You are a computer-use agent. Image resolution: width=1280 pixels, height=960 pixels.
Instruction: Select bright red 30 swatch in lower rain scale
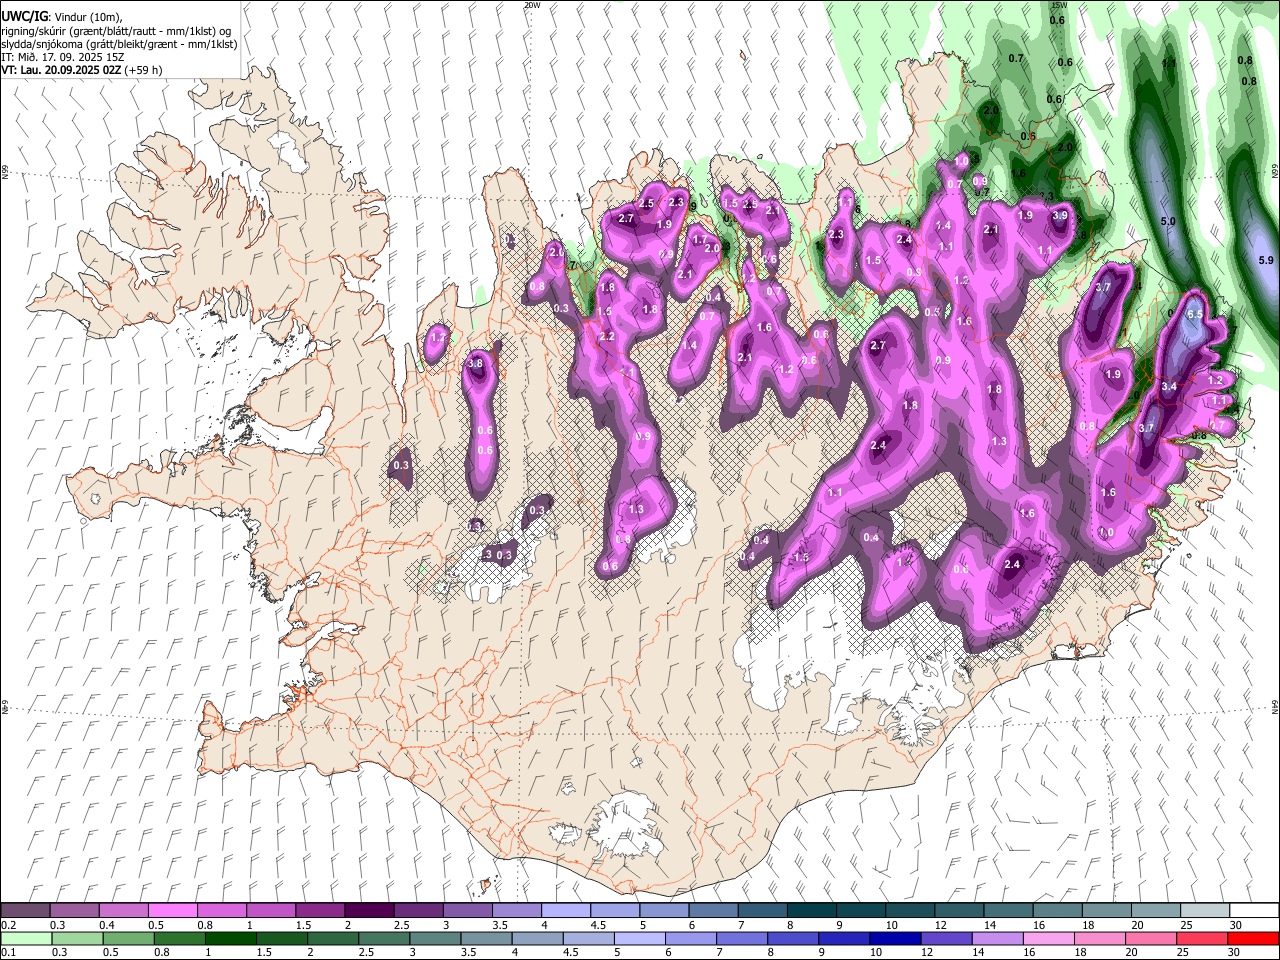click(1254, 938)
